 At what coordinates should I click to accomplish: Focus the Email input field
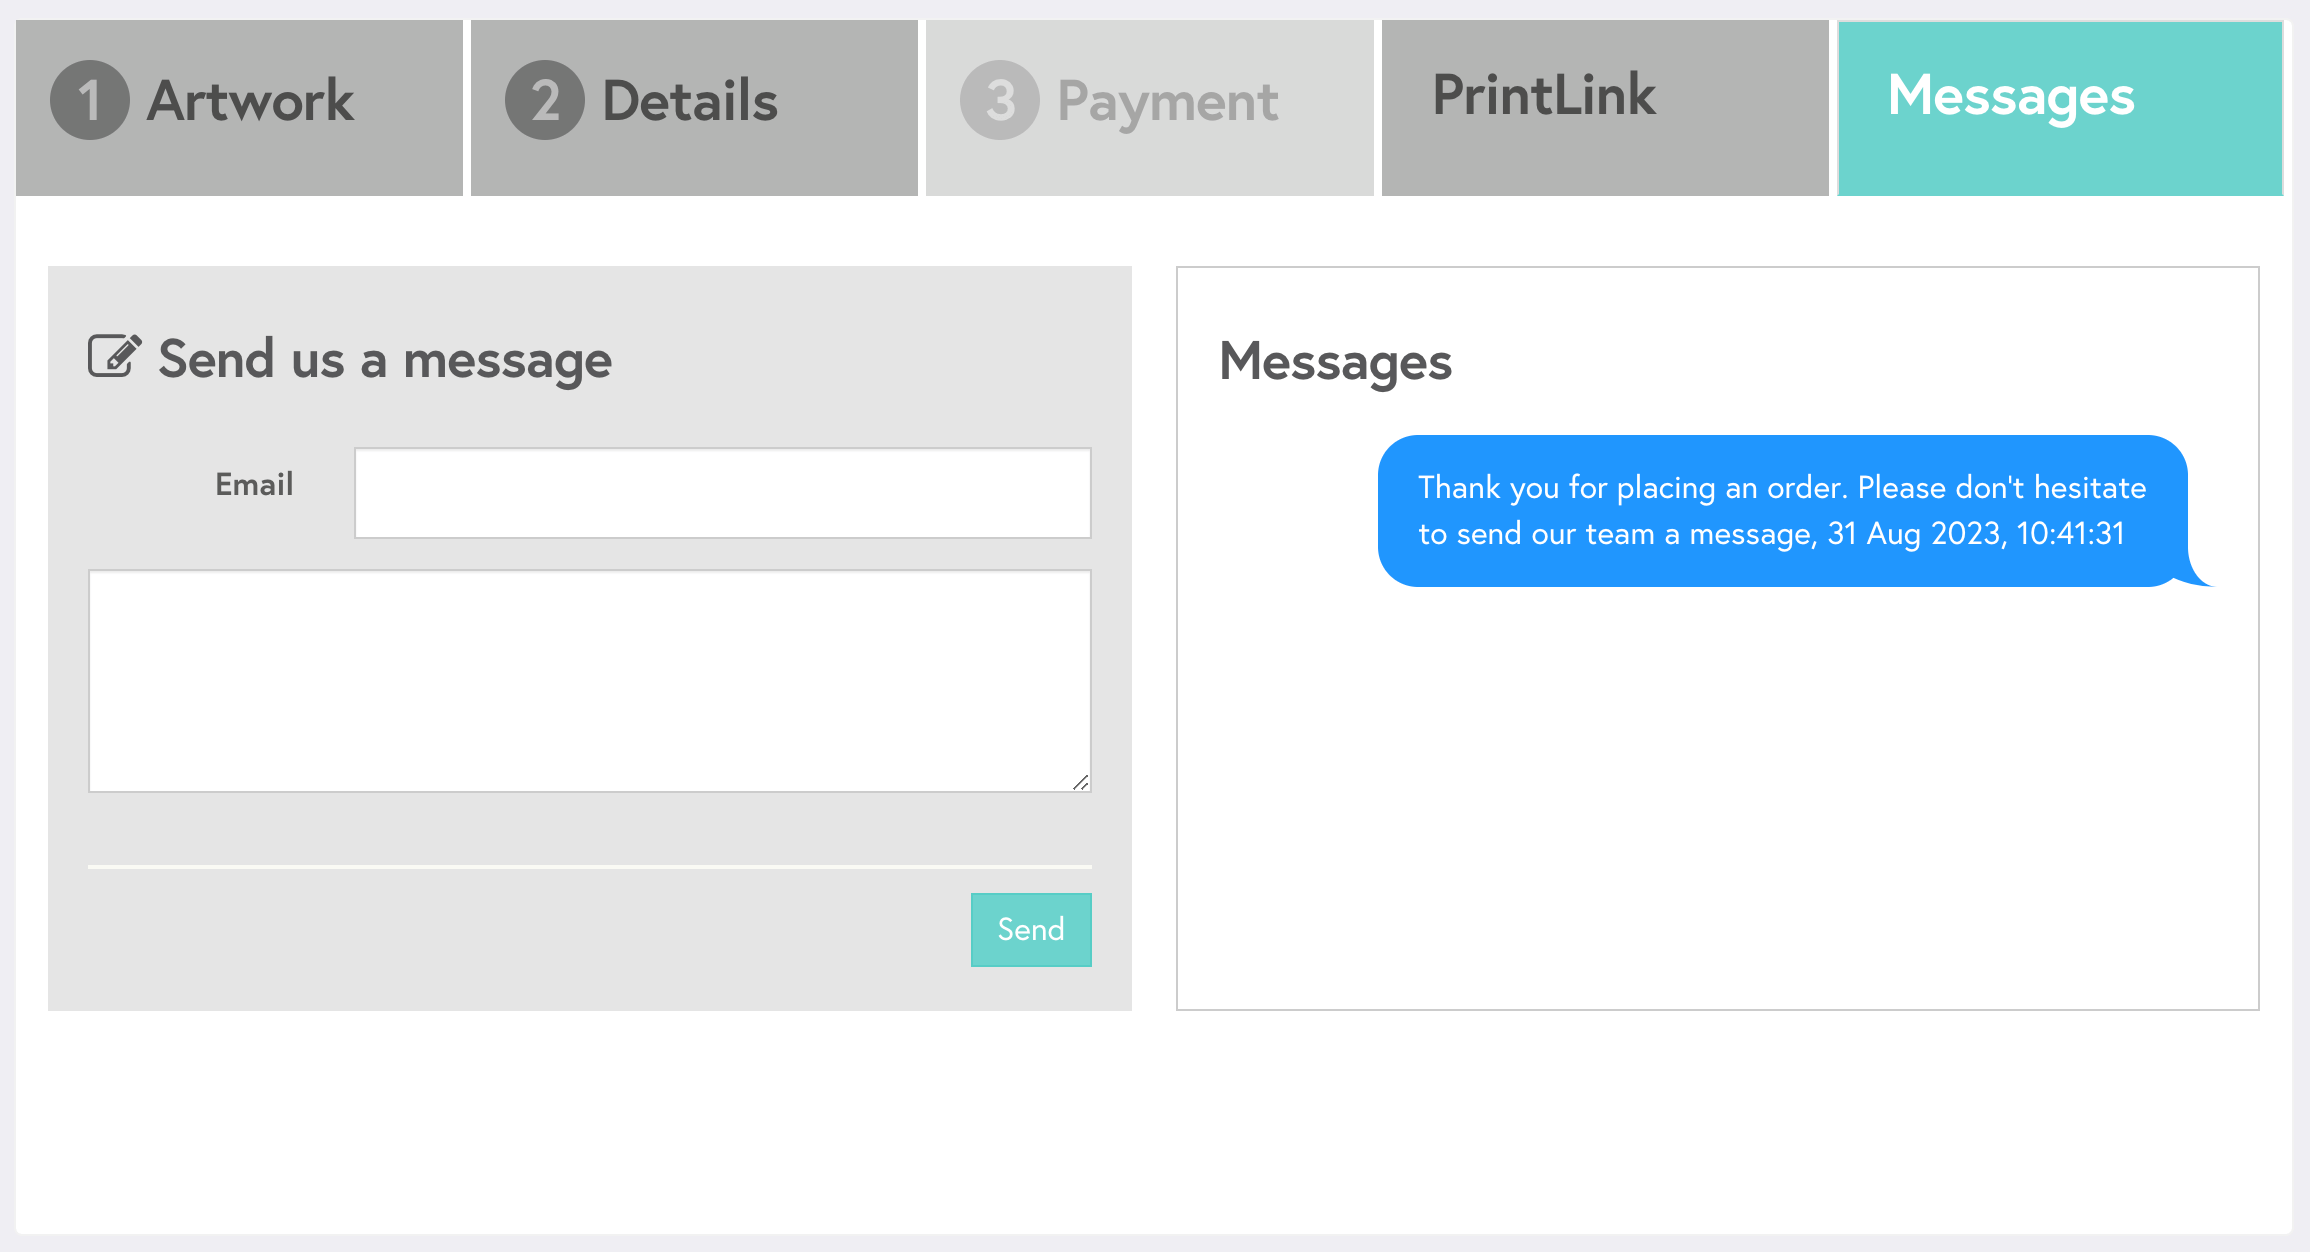click(722, 493)
